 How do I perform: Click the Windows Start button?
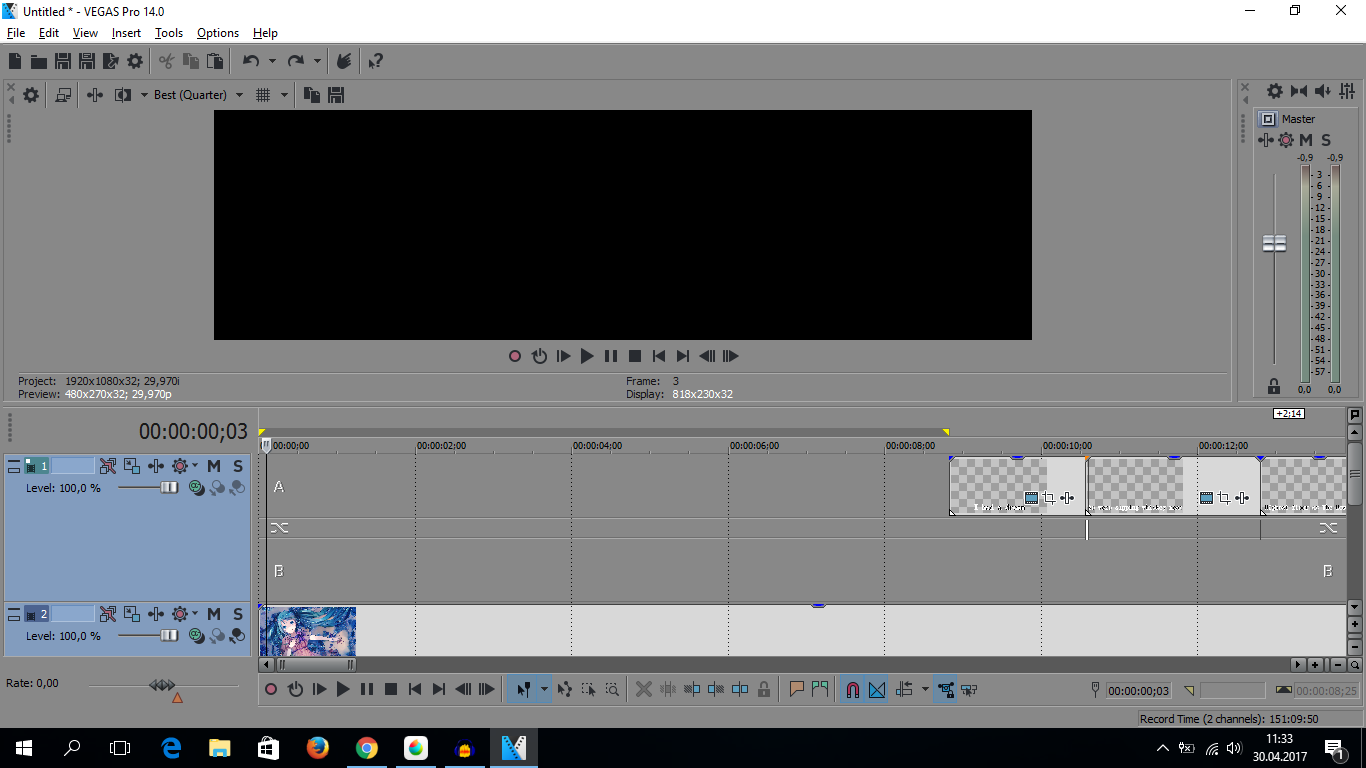24,747
